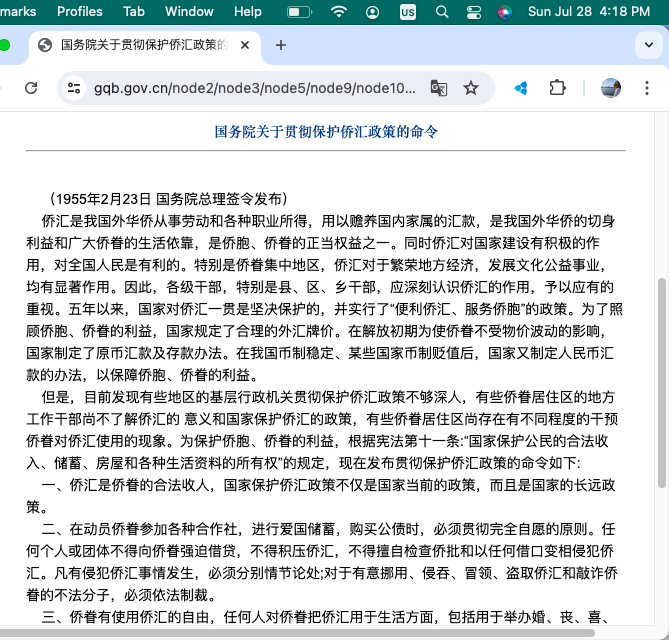Open macOS Control Center
The width and height of the screenshot is (669, 640).
coord(473,12)
